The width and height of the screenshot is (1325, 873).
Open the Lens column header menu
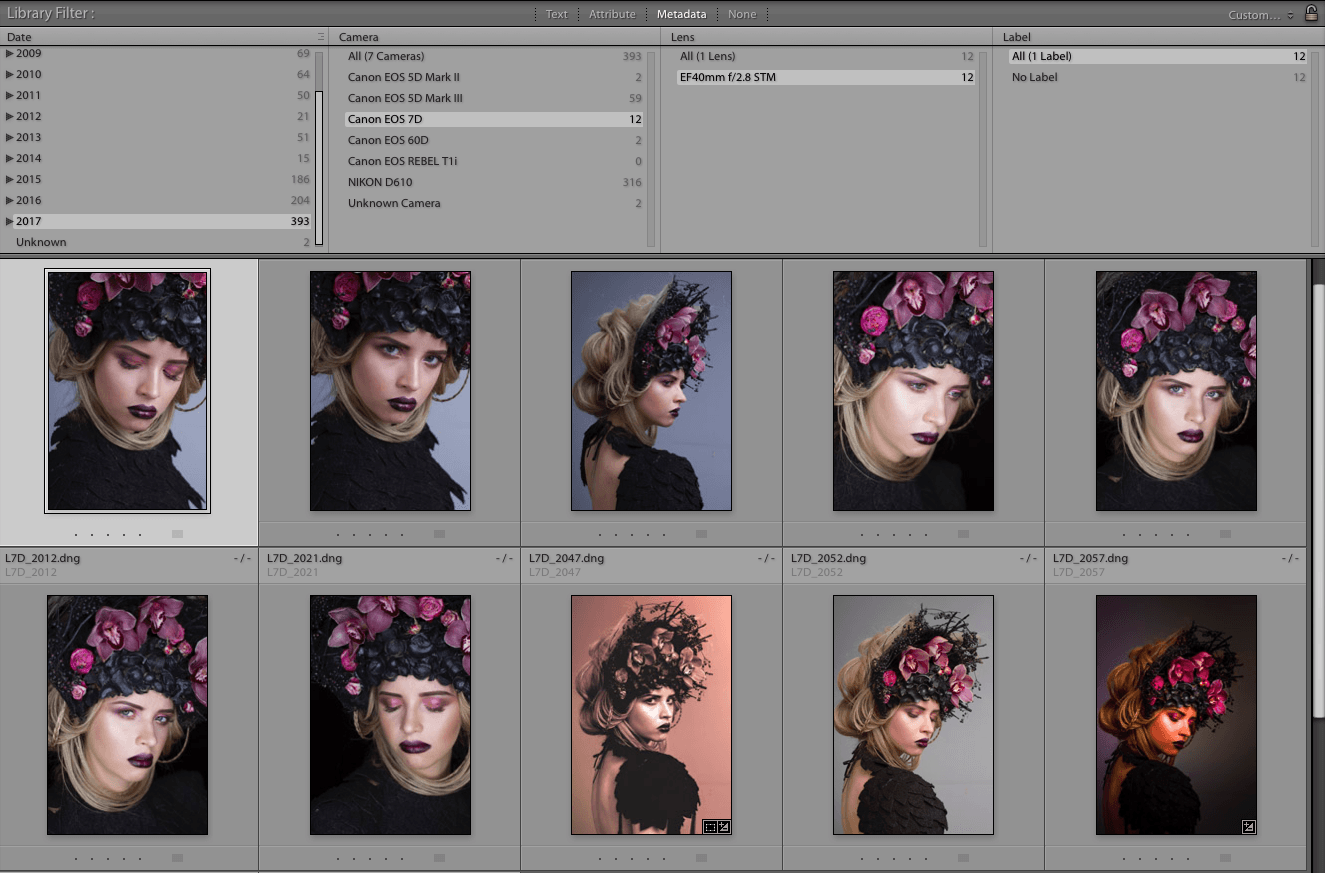[x=683, y=37]
